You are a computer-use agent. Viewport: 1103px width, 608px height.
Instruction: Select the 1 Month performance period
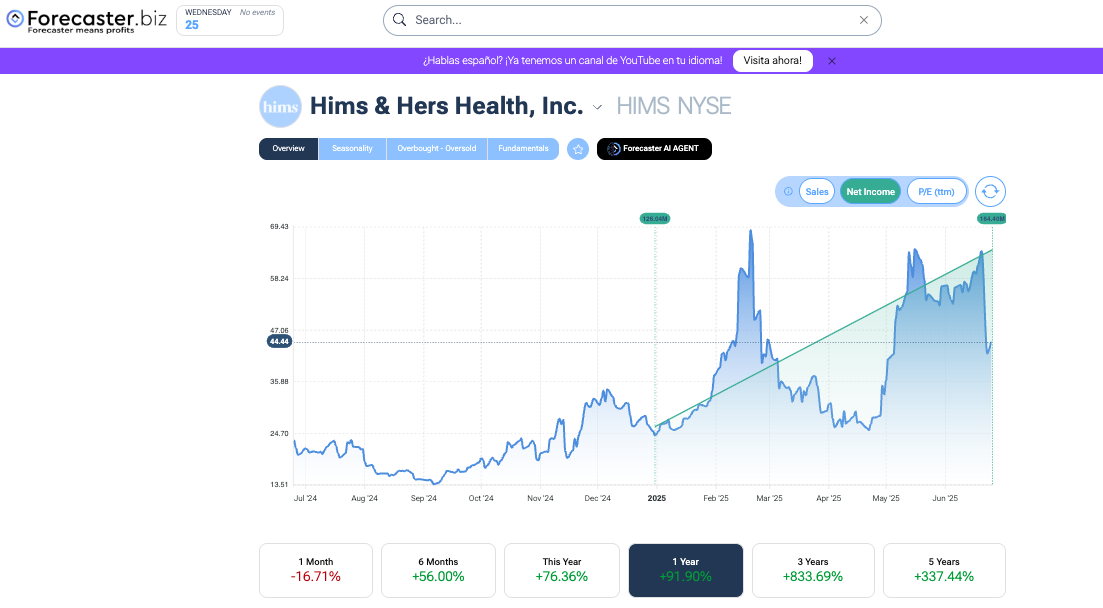(316, 570)
